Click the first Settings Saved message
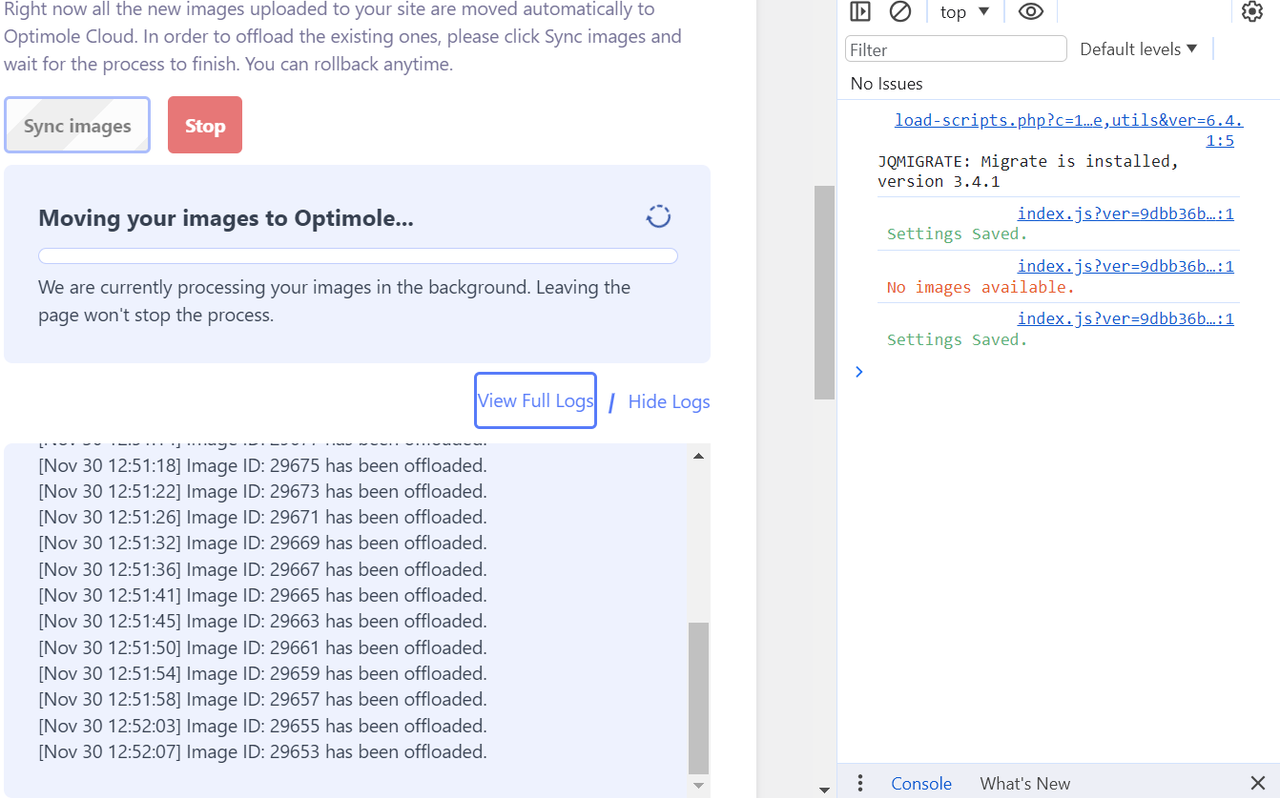Image resolution: width=1280 pixels, height=798 pixels. click(x=957, y=234)
